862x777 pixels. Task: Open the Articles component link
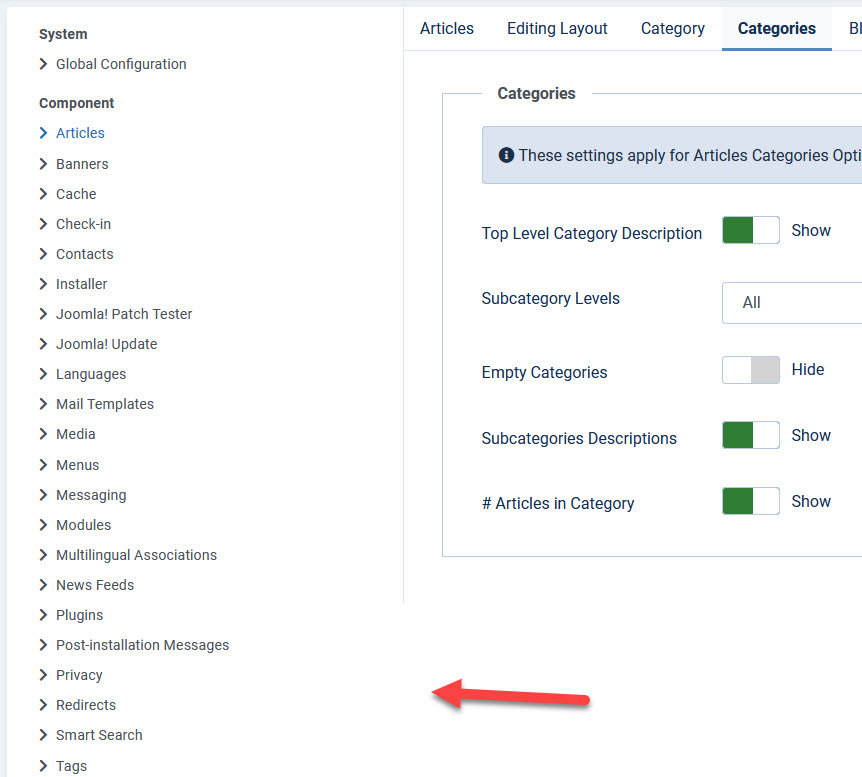(x=80, y=133)
